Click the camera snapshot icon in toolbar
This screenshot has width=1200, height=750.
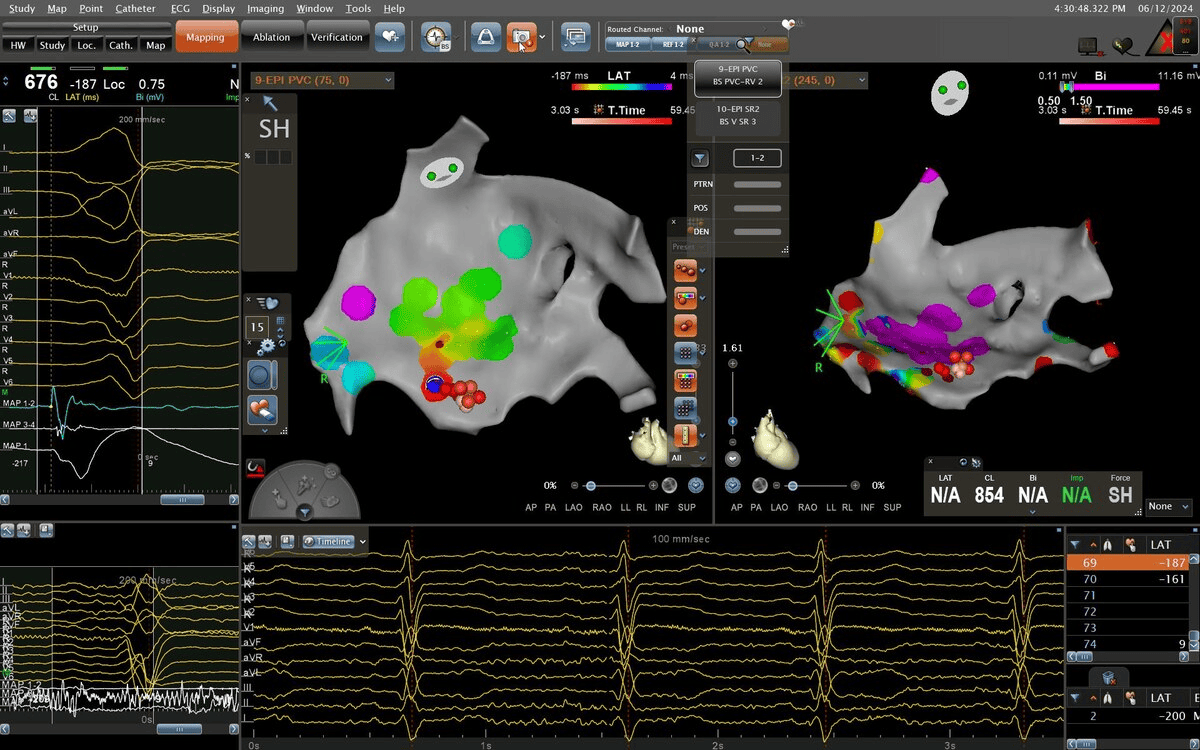pos(520,38)
